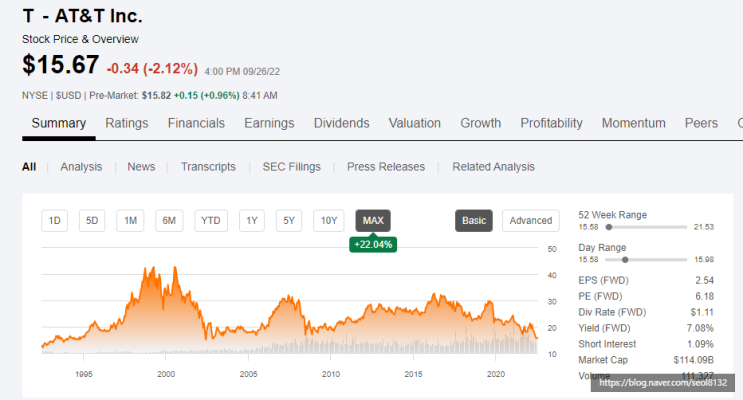
Task: Go to the Earnings tab
Action: tap(269, 123)
